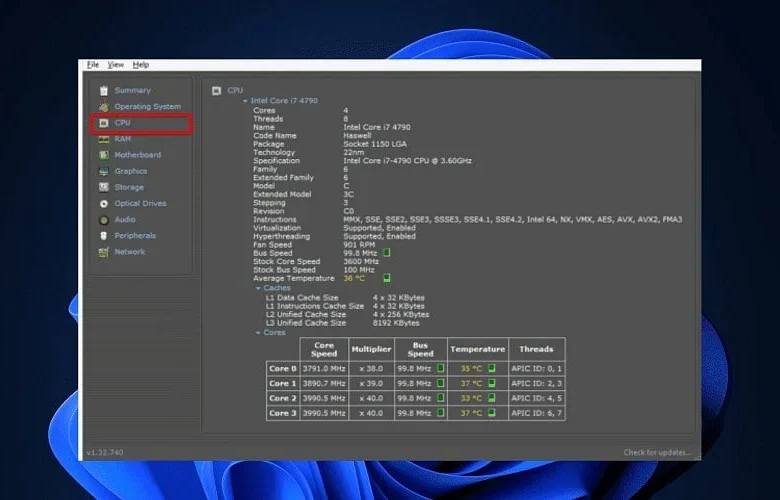
Task: Click the Stock Core Speed 3600 MHz value
Action: coord(361,261)
